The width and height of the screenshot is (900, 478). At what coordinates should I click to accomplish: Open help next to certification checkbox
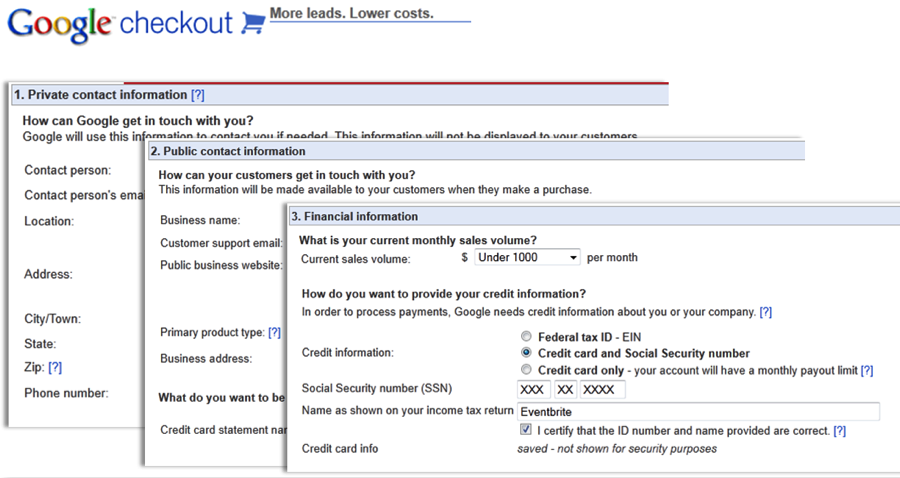tap(840, 431)
